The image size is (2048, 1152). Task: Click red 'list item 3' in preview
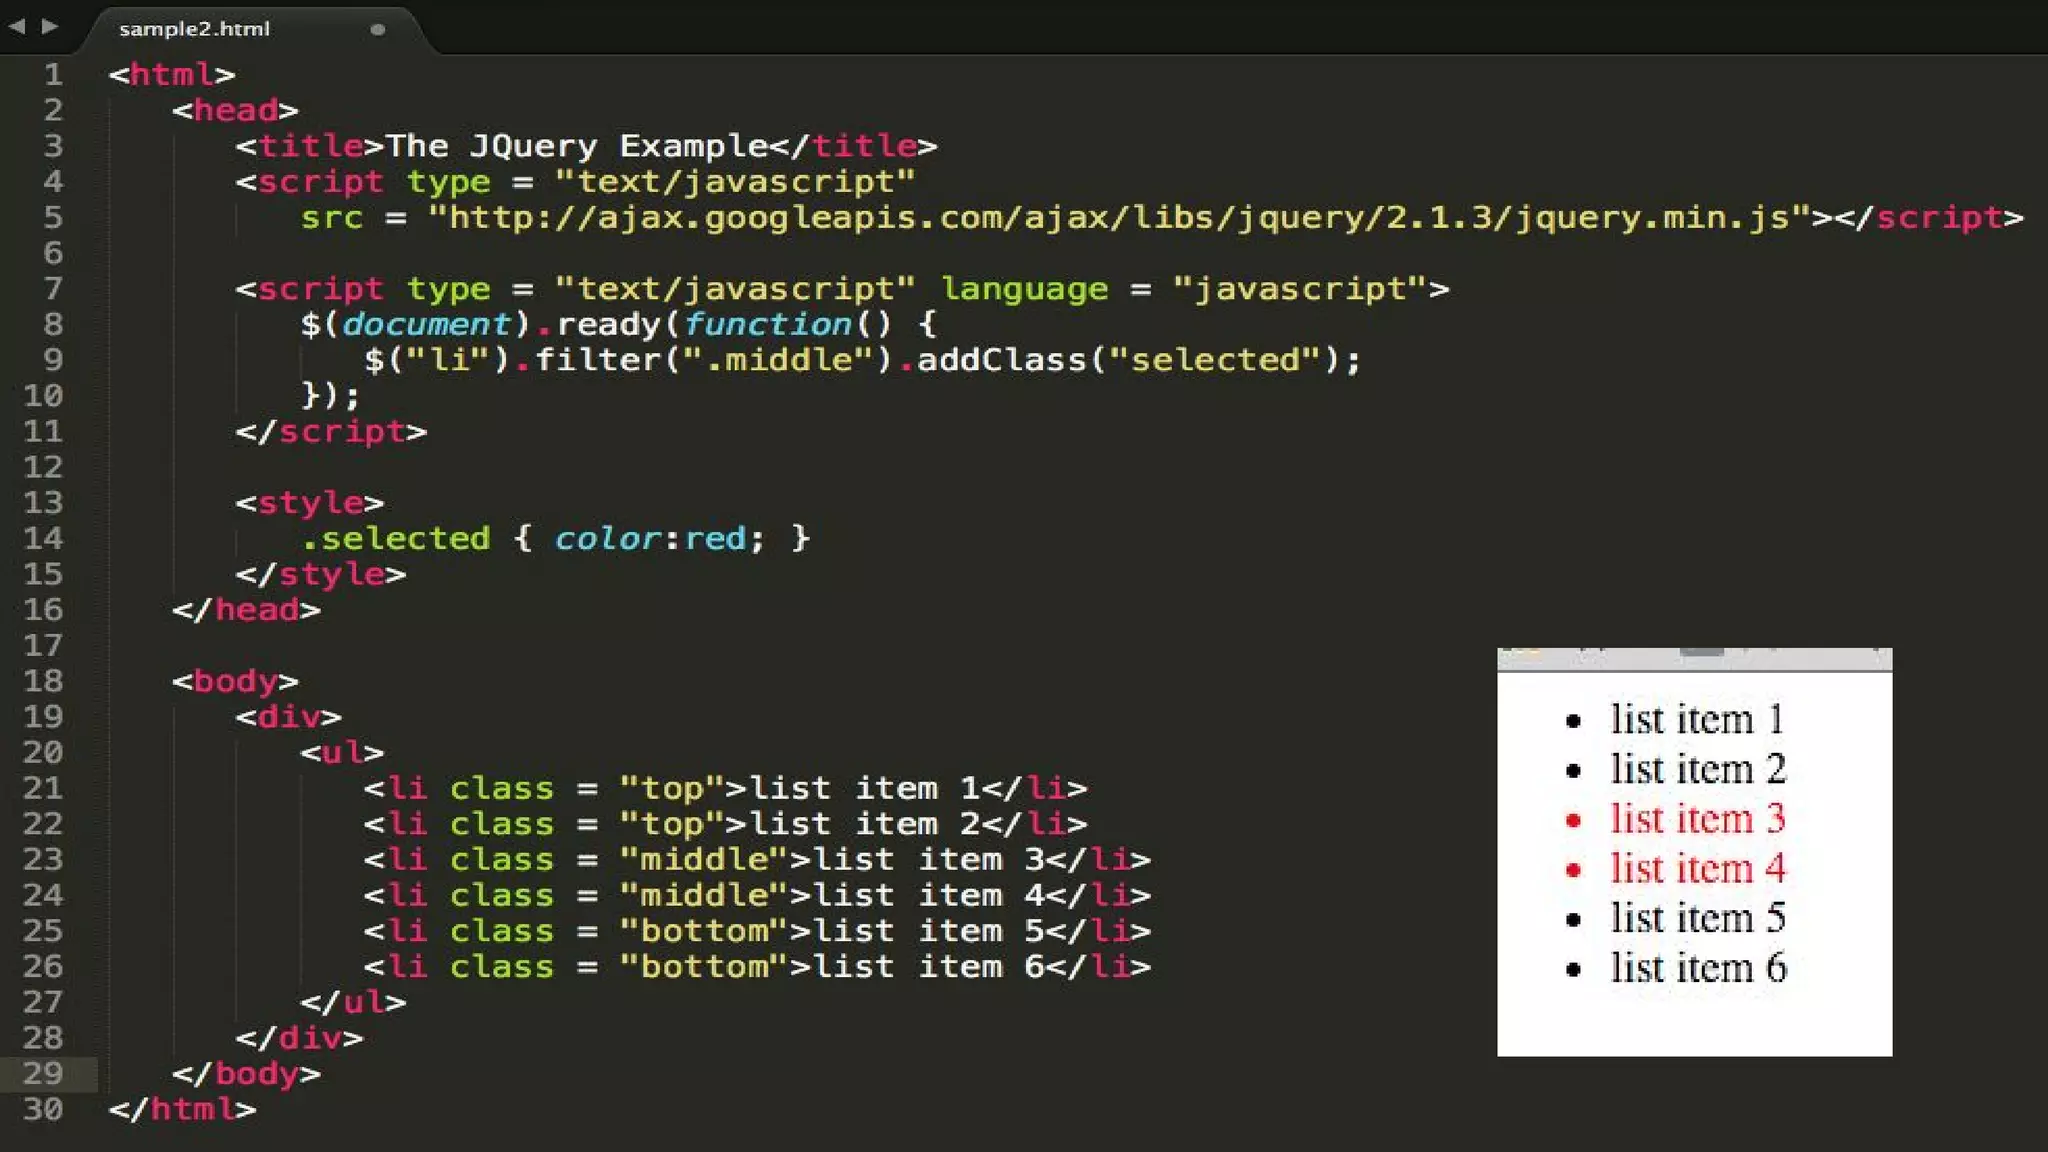point(1697,819)
